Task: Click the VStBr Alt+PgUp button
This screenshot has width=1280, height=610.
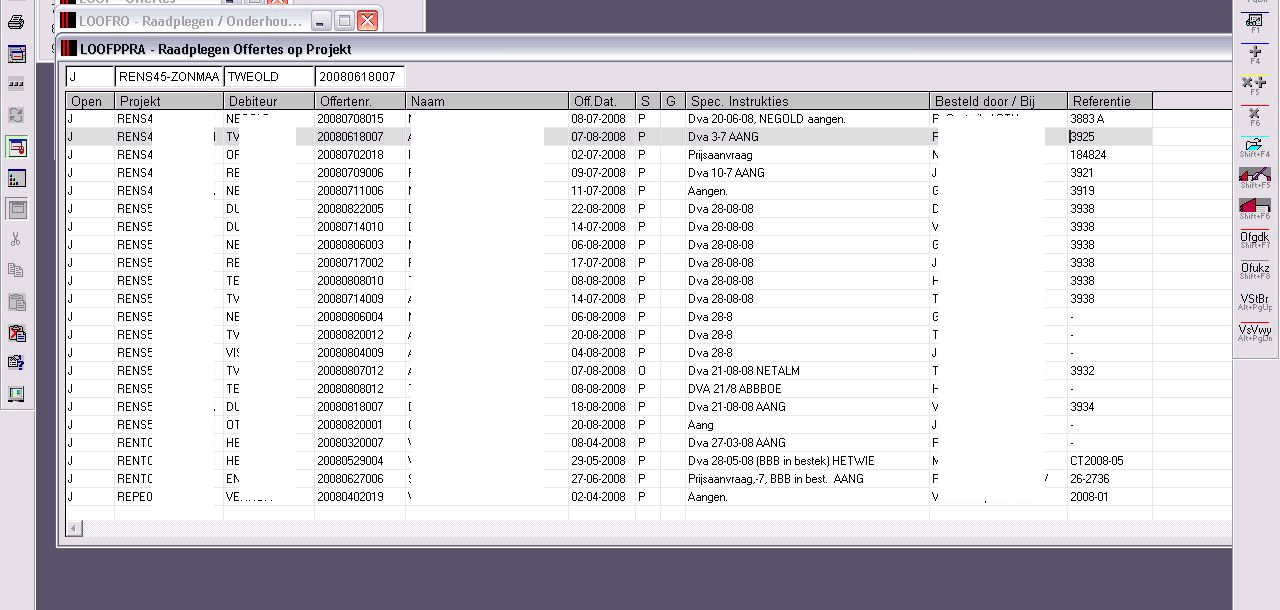Action: point(1255,302)
